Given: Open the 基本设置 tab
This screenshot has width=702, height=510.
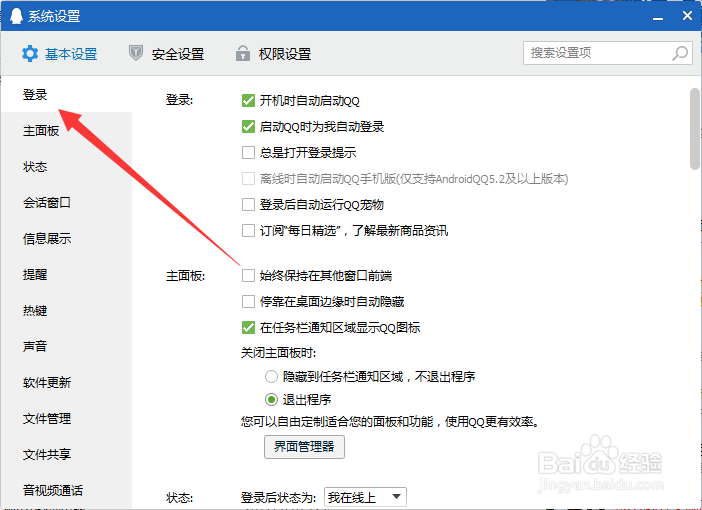Looking at the screenshot, I should click(60, 54).
